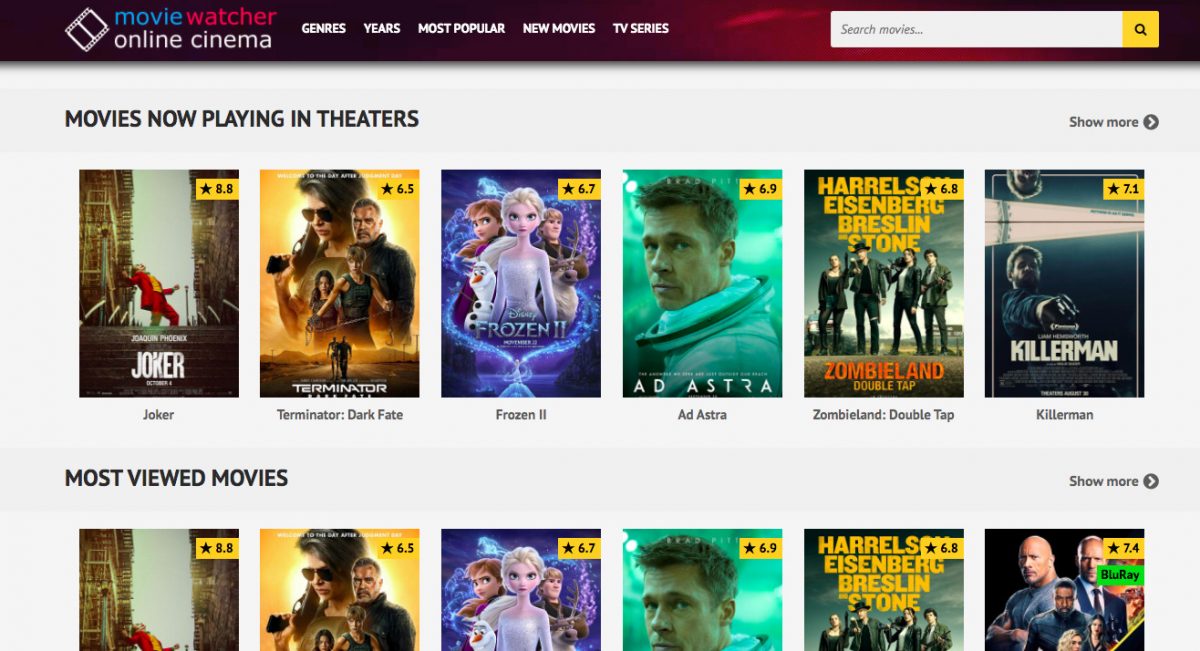
Task: Expand the Years menu
Action: [x=381, y=28]
